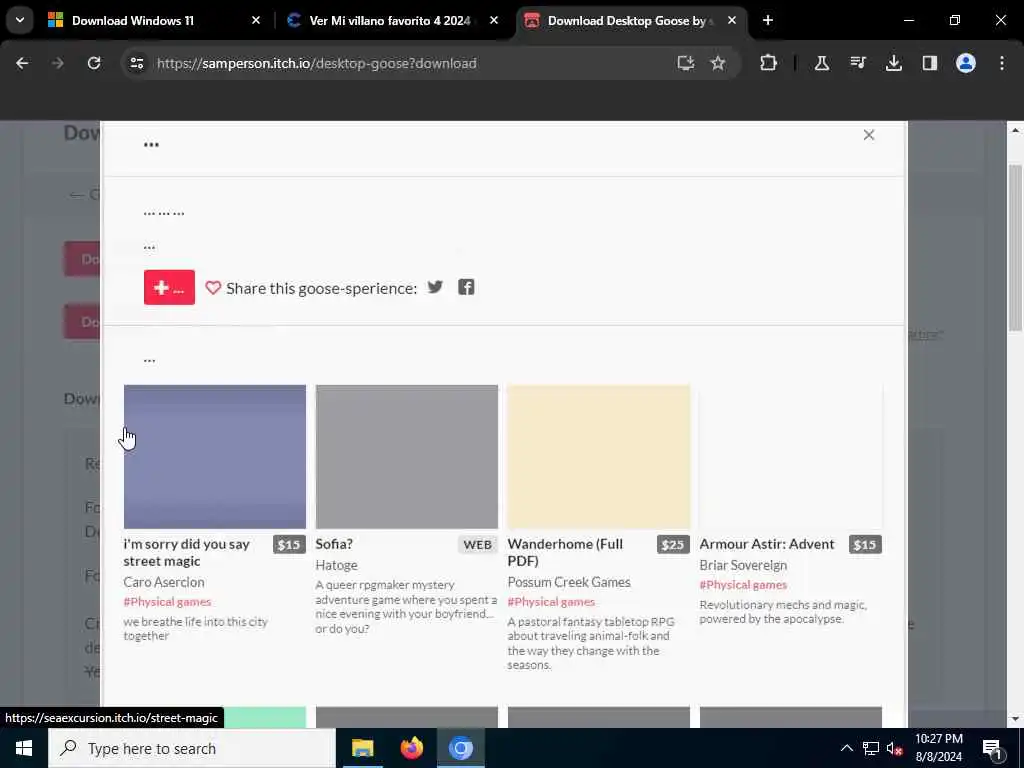Open Wanderhome (Full PDF) title link
1024x768 pixels.
point(566,552)
